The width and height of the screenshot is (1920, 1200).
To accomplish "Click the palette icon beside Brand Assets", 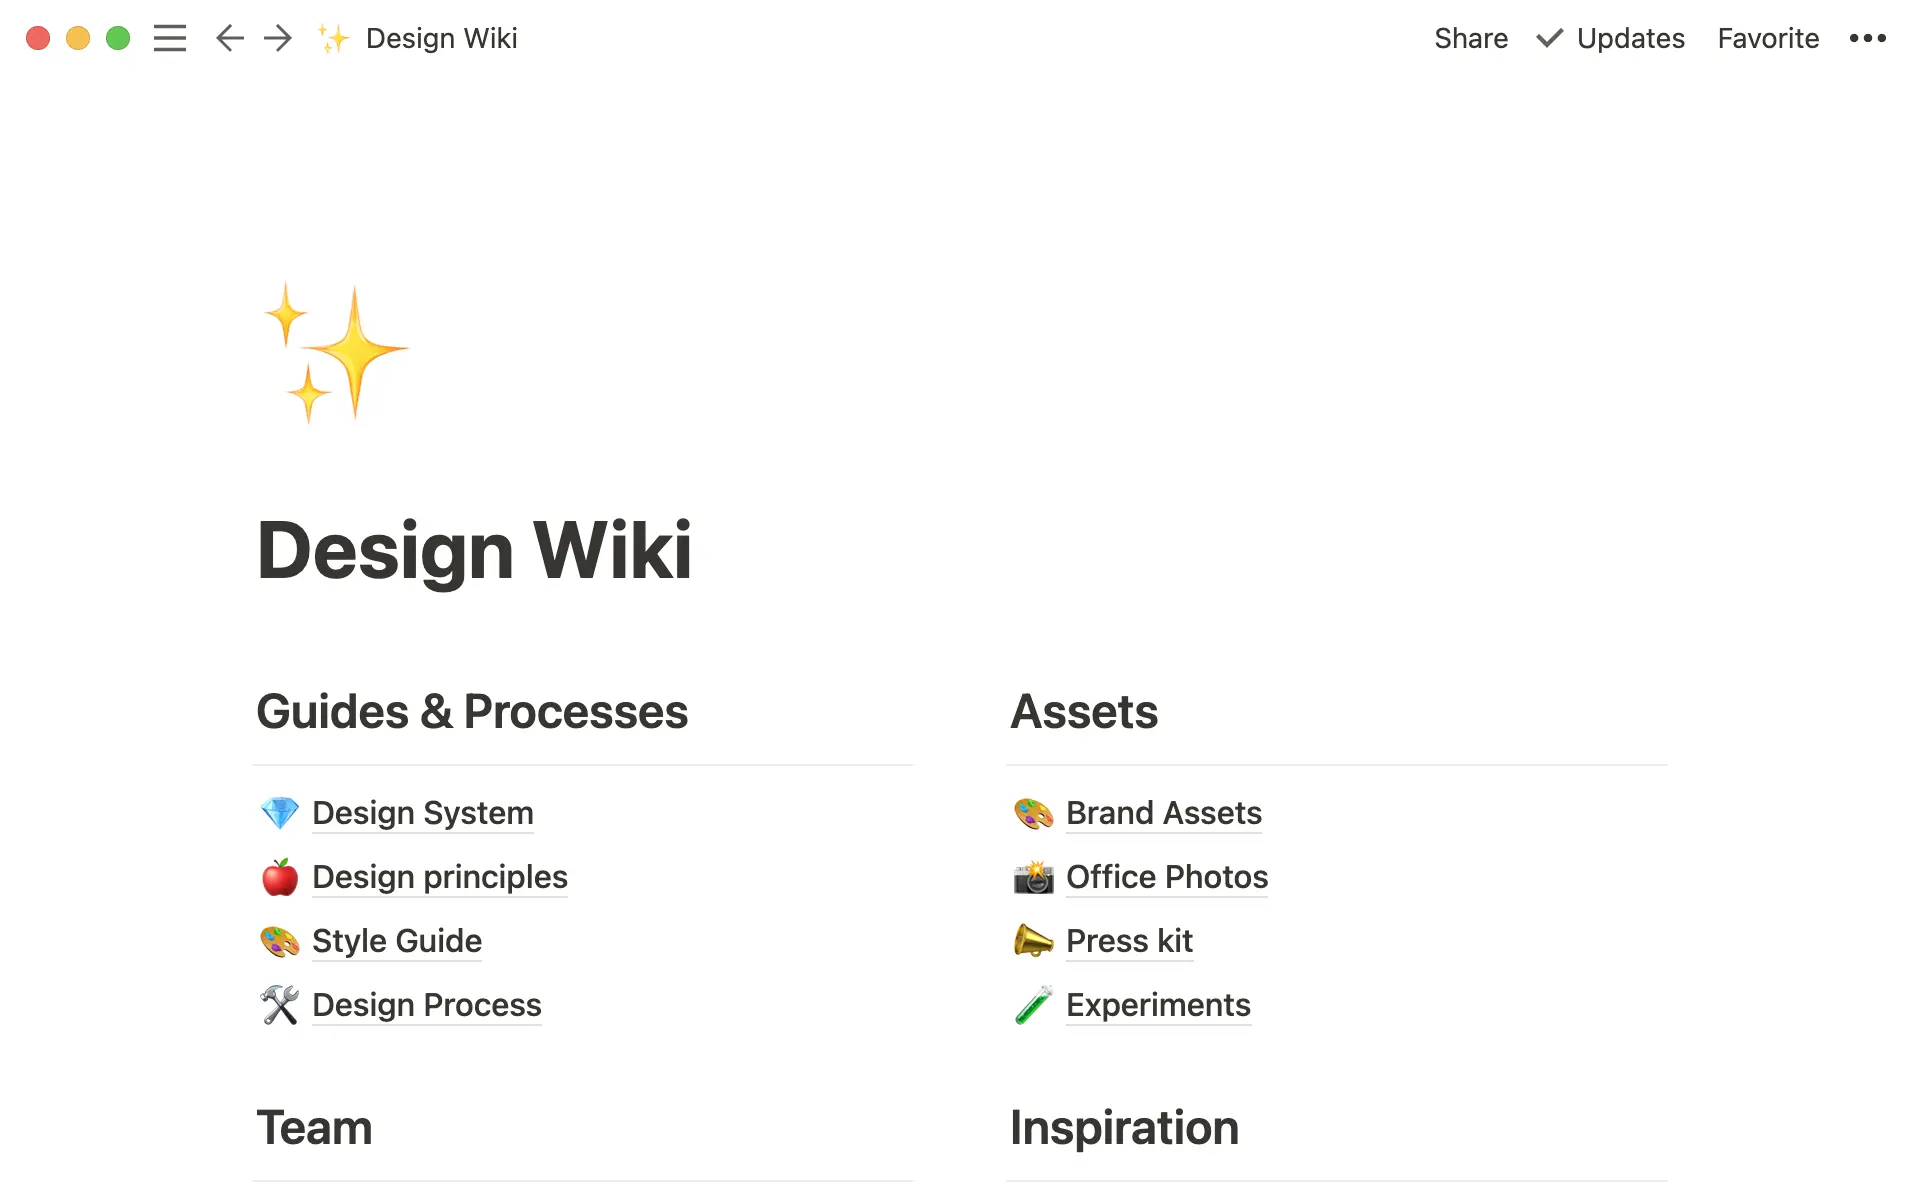I will tap(1033, 813).
